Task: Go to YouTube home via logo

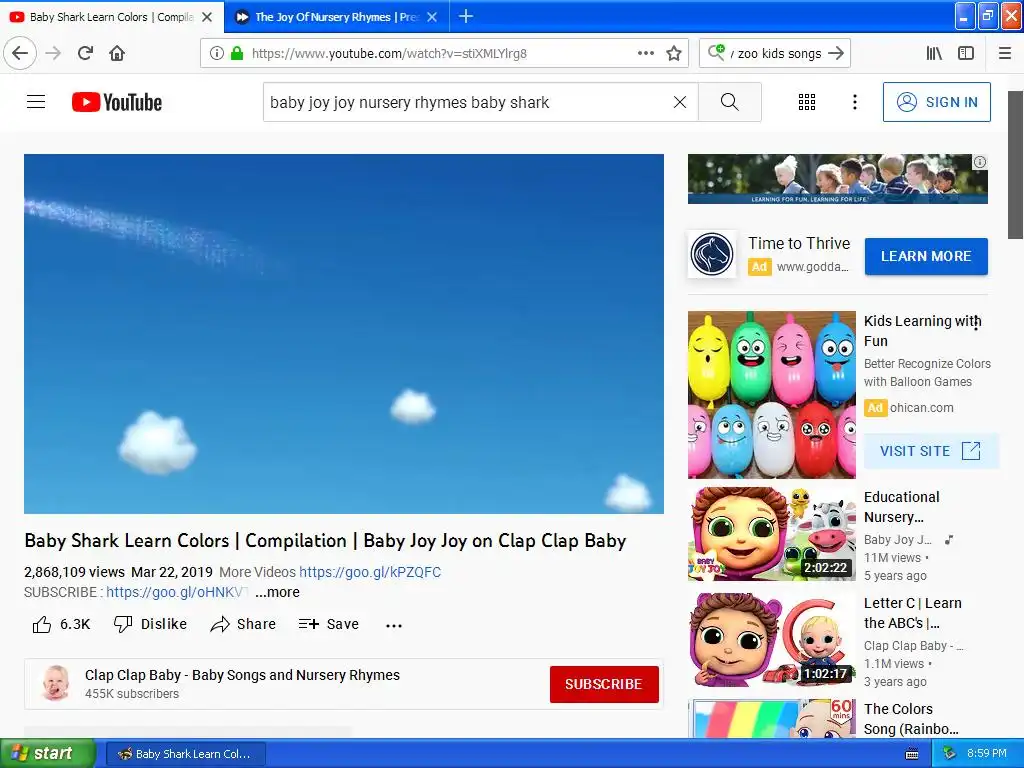Action: pyautogui.click(x=117, y=102)
